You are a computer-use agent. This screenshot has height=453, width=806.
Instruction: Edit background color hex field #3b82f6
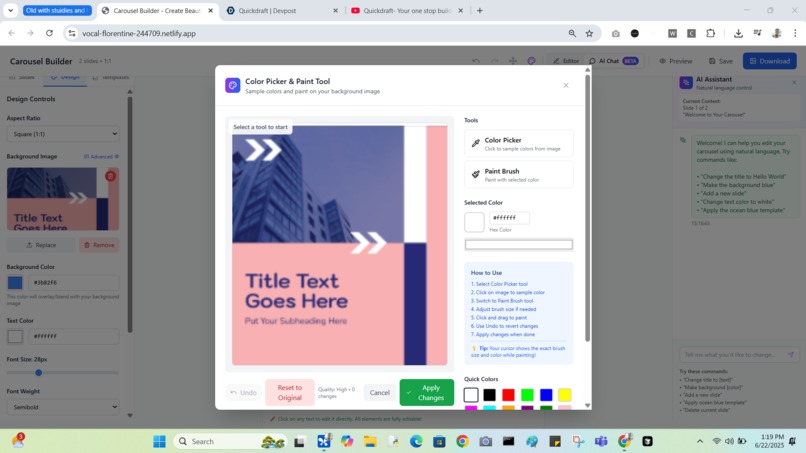click(x=74, y=282)
